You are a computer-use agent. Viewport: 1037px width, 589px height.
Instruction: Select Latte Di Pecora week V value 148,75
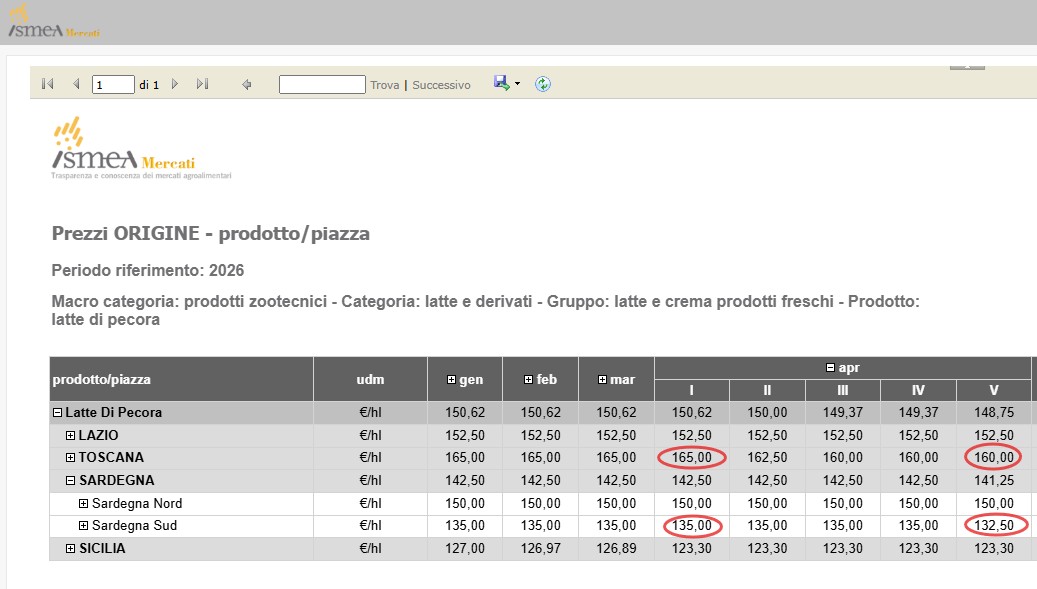(994, 412)
